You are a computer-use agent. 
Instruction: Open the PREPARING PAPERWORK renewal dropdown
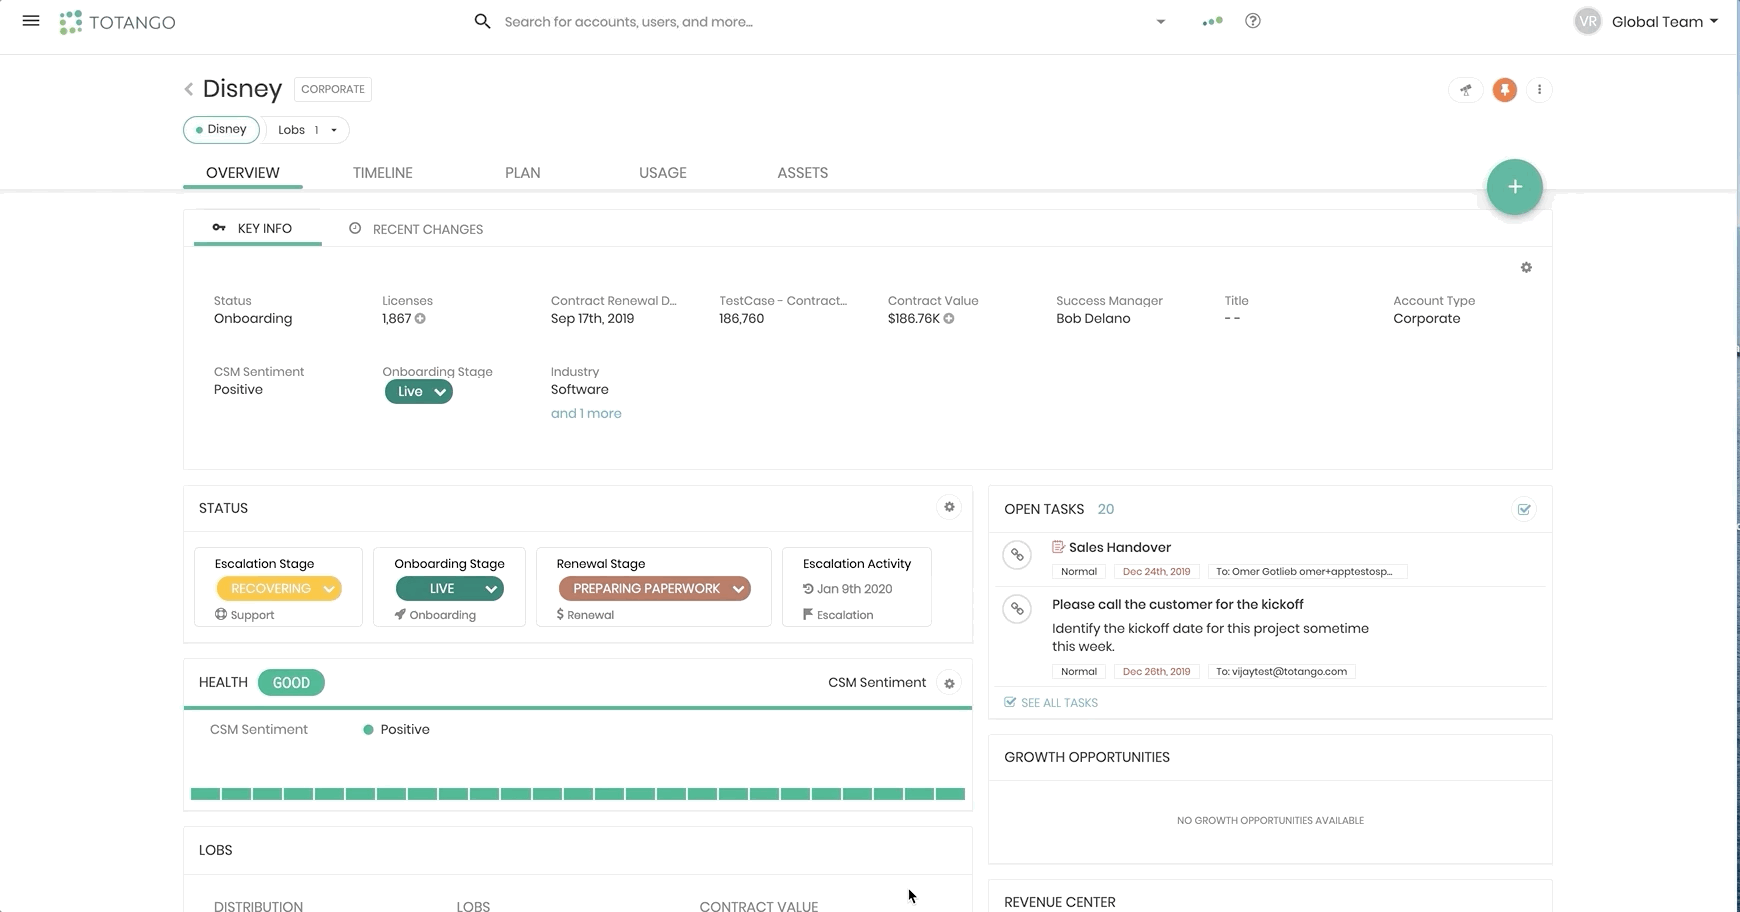coord(654,589)
